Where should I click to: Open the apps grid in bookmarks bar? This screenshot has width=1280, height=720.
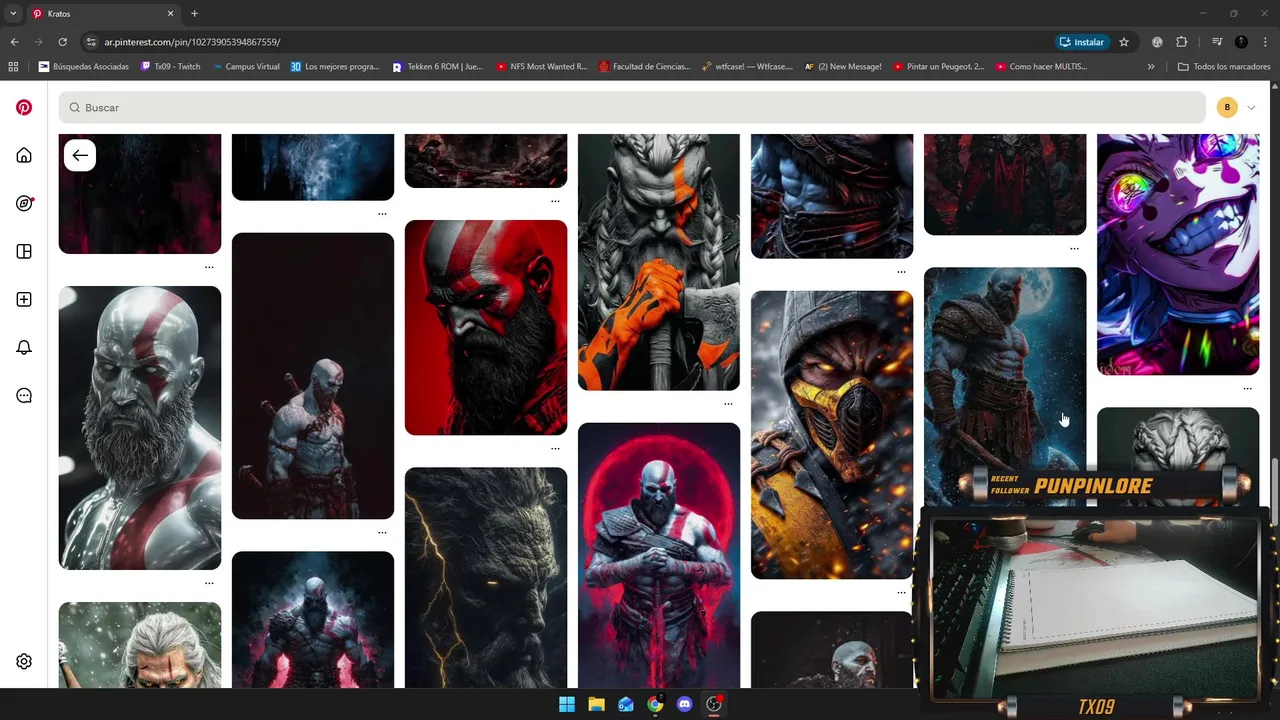[13, 67]
